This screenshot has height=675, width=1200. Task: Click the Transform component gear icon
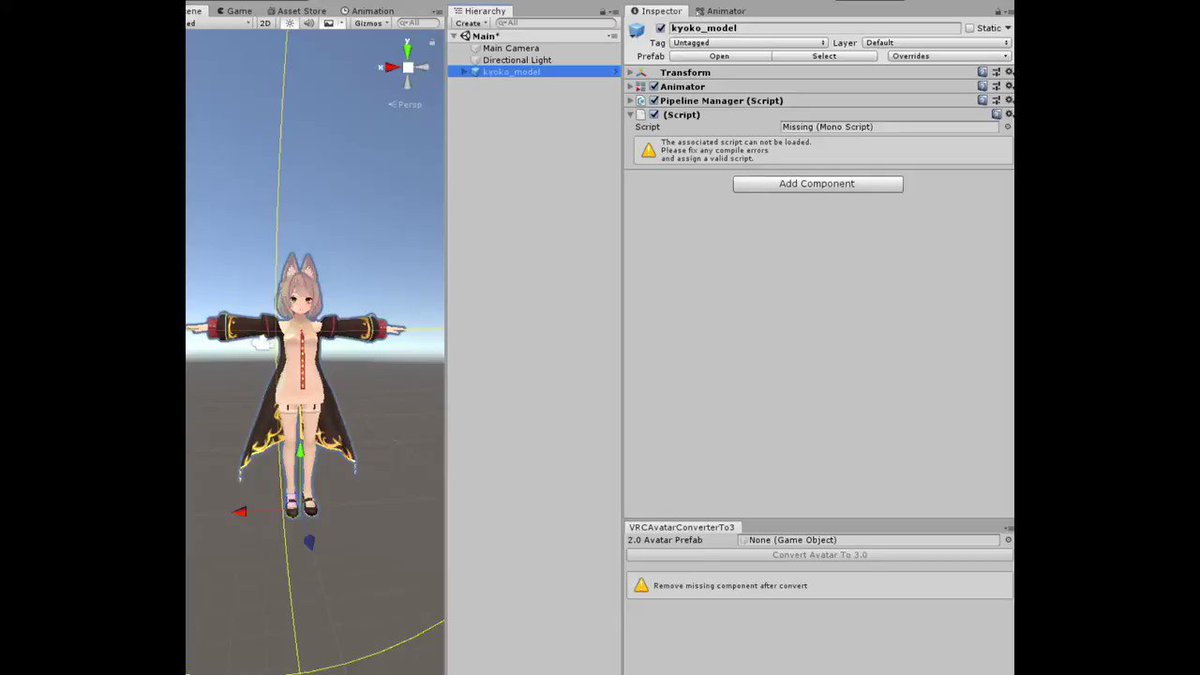tap(1007, 72)
